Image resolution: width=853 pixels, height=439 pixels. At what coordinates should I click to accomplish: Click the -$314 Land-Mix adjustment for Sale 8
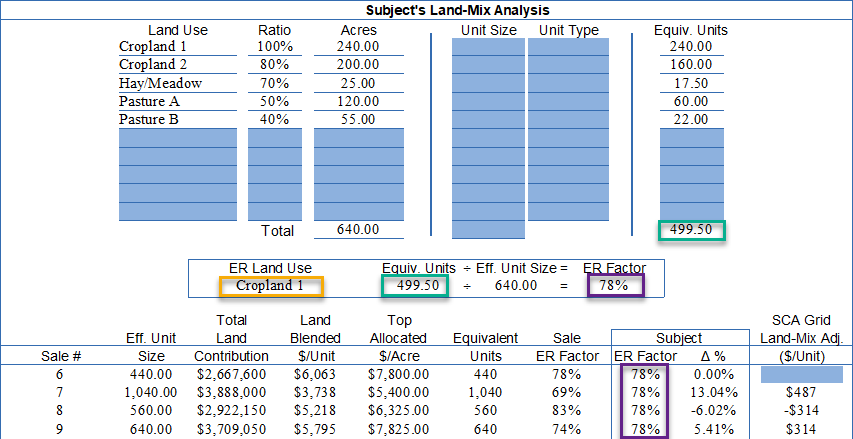[x=800, y=410]
